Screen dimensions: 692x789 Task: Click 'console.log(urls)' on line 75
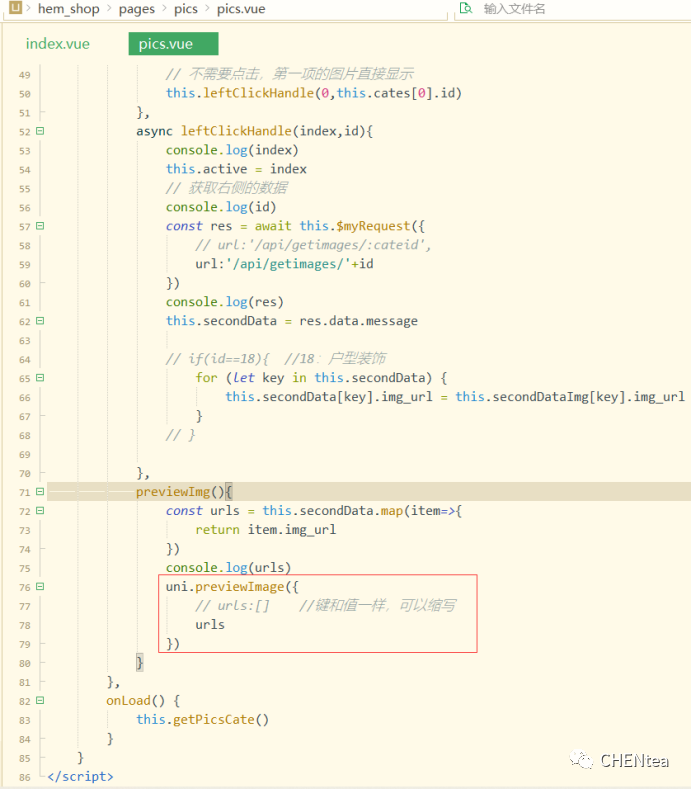228,568
